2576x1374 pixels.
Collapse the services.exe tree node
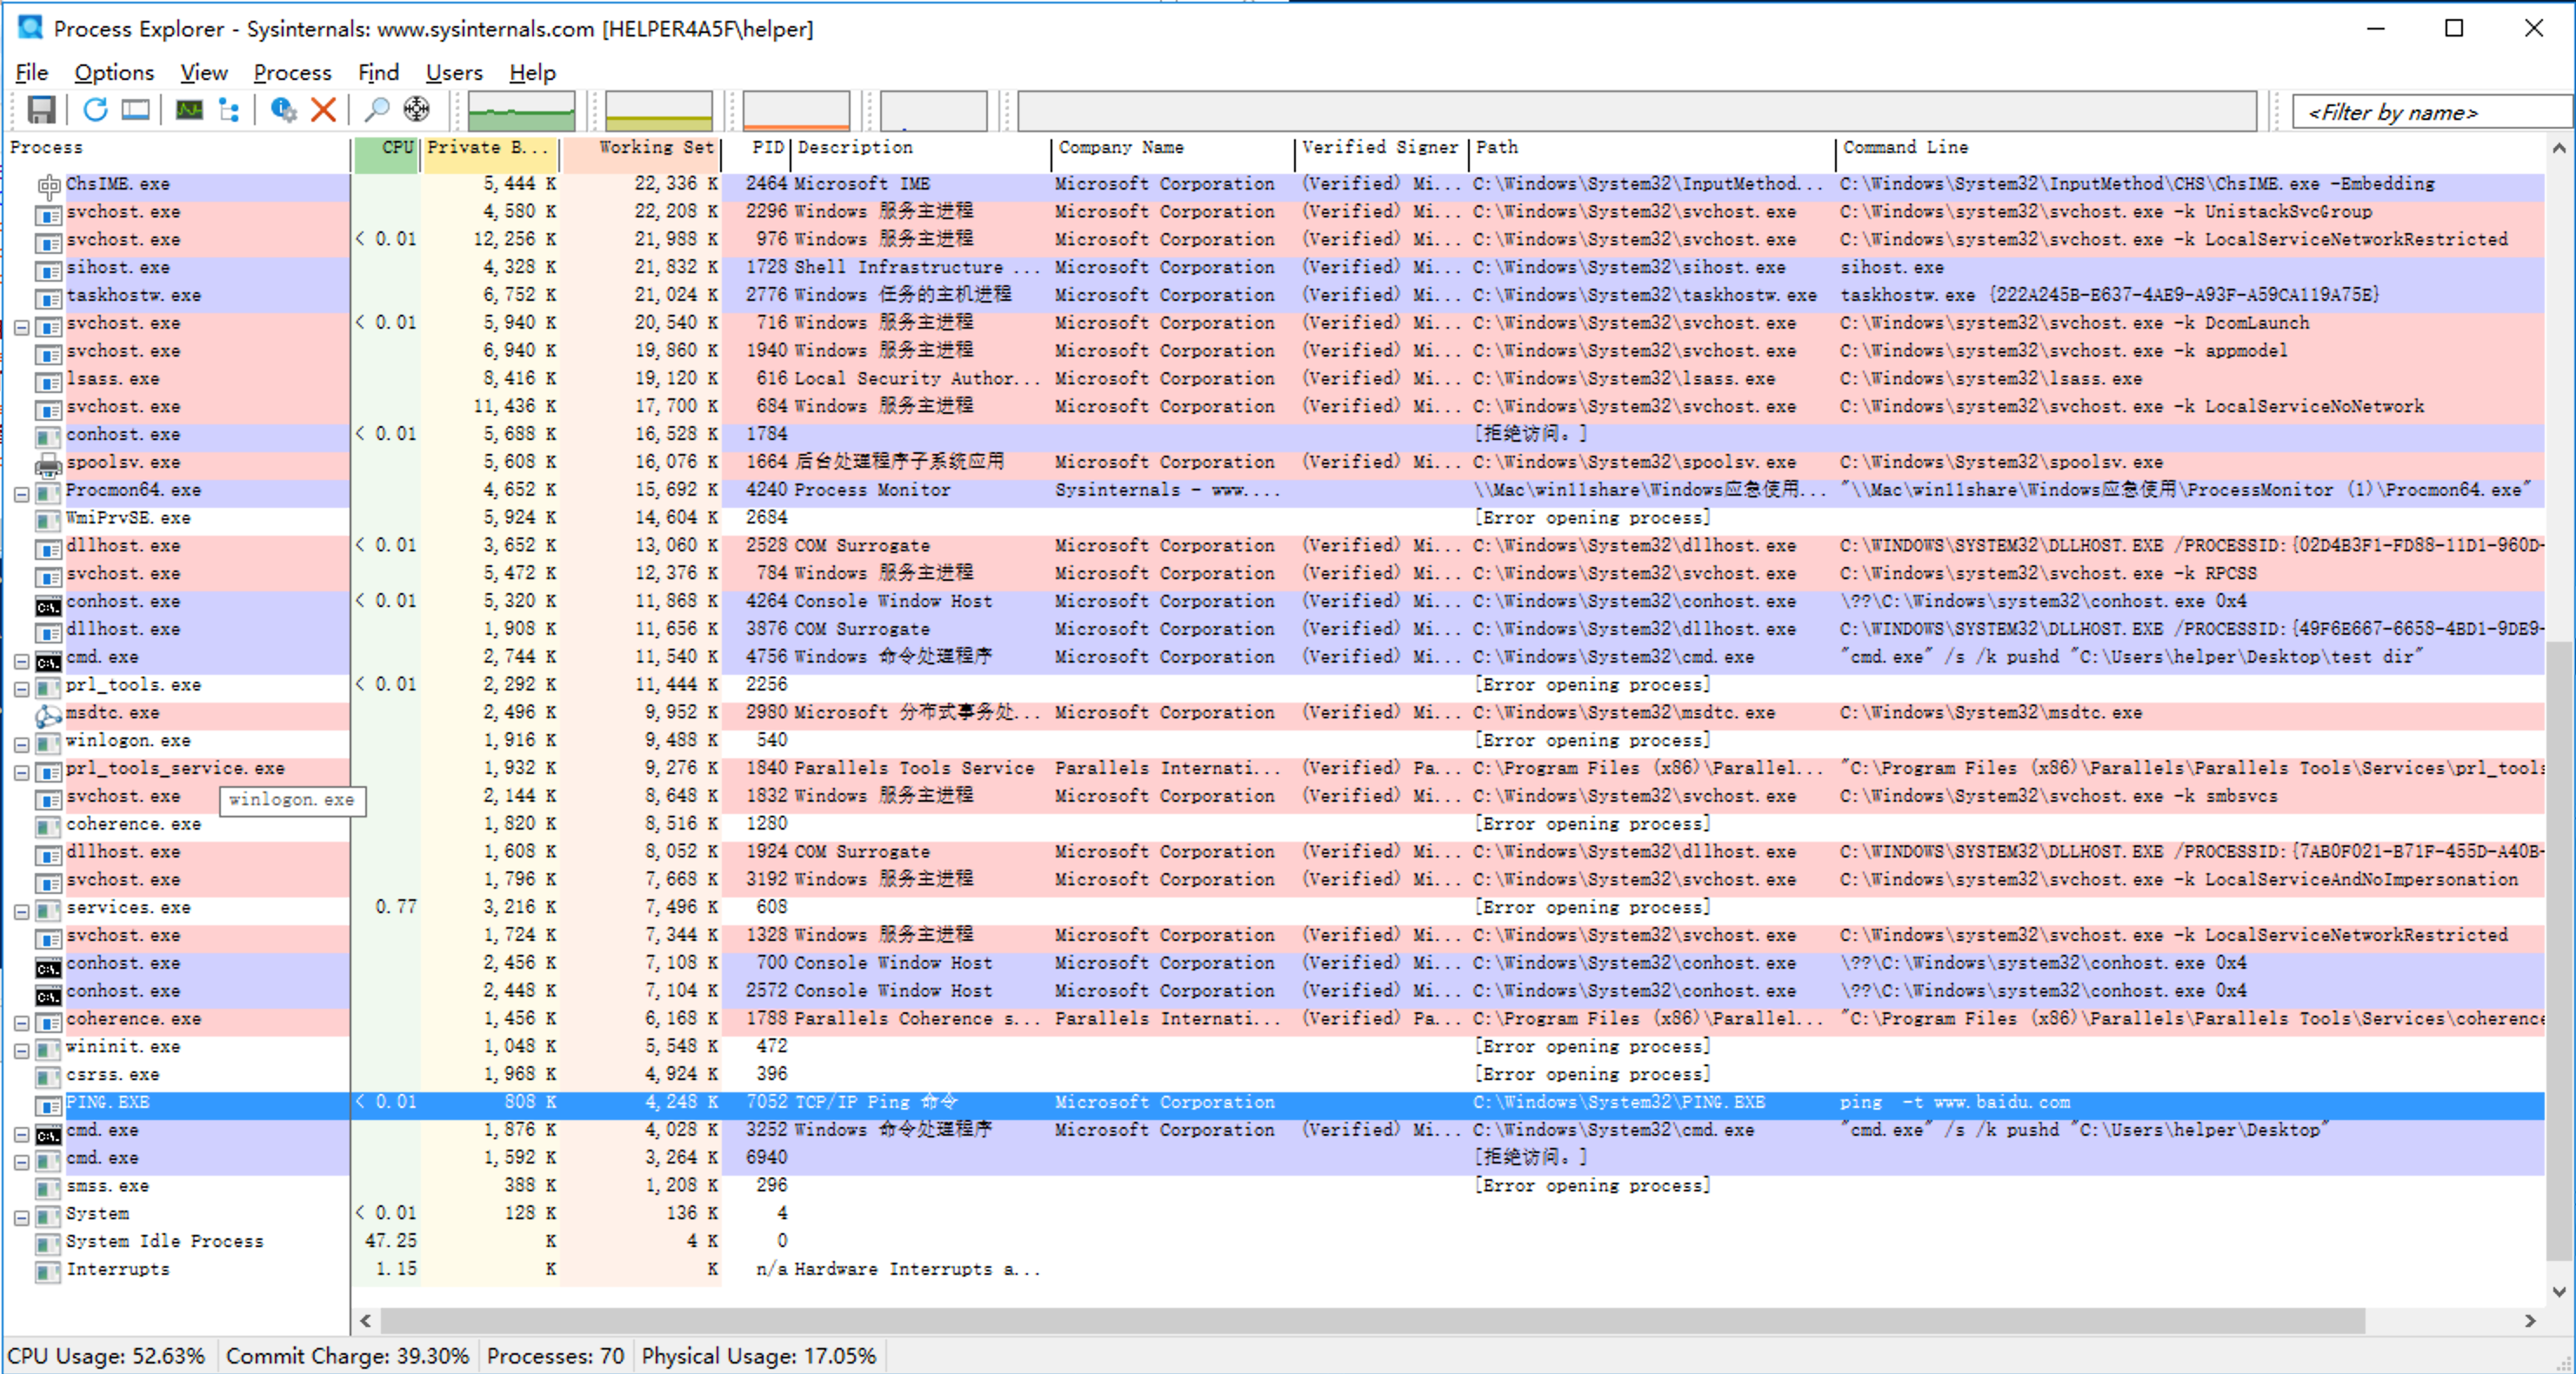click(x=21, y=912)
